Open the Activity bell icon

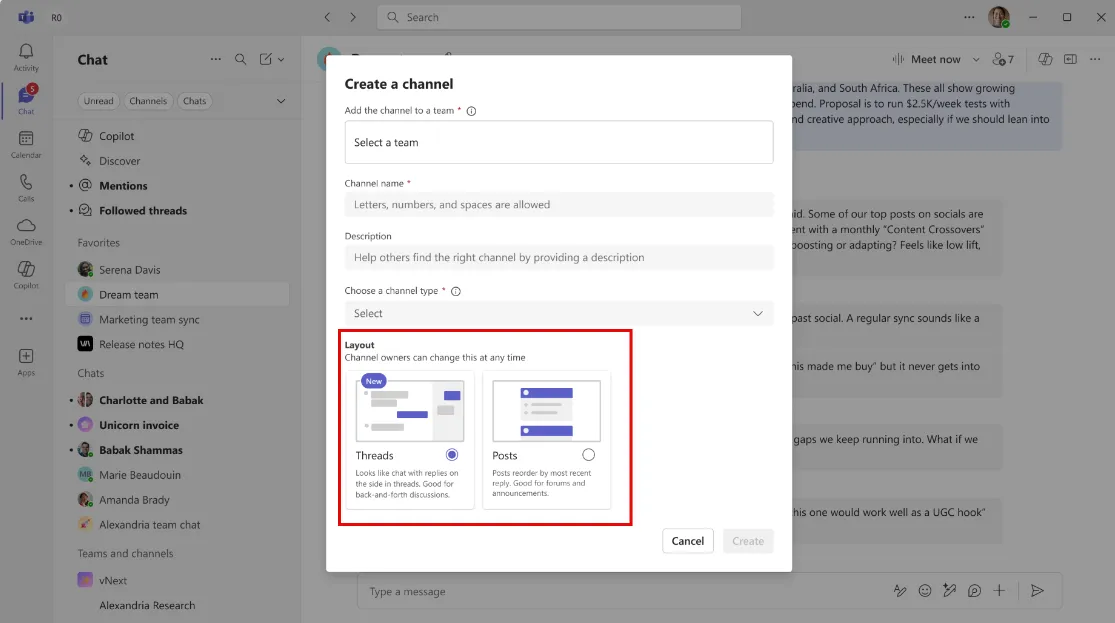point(26,56)
